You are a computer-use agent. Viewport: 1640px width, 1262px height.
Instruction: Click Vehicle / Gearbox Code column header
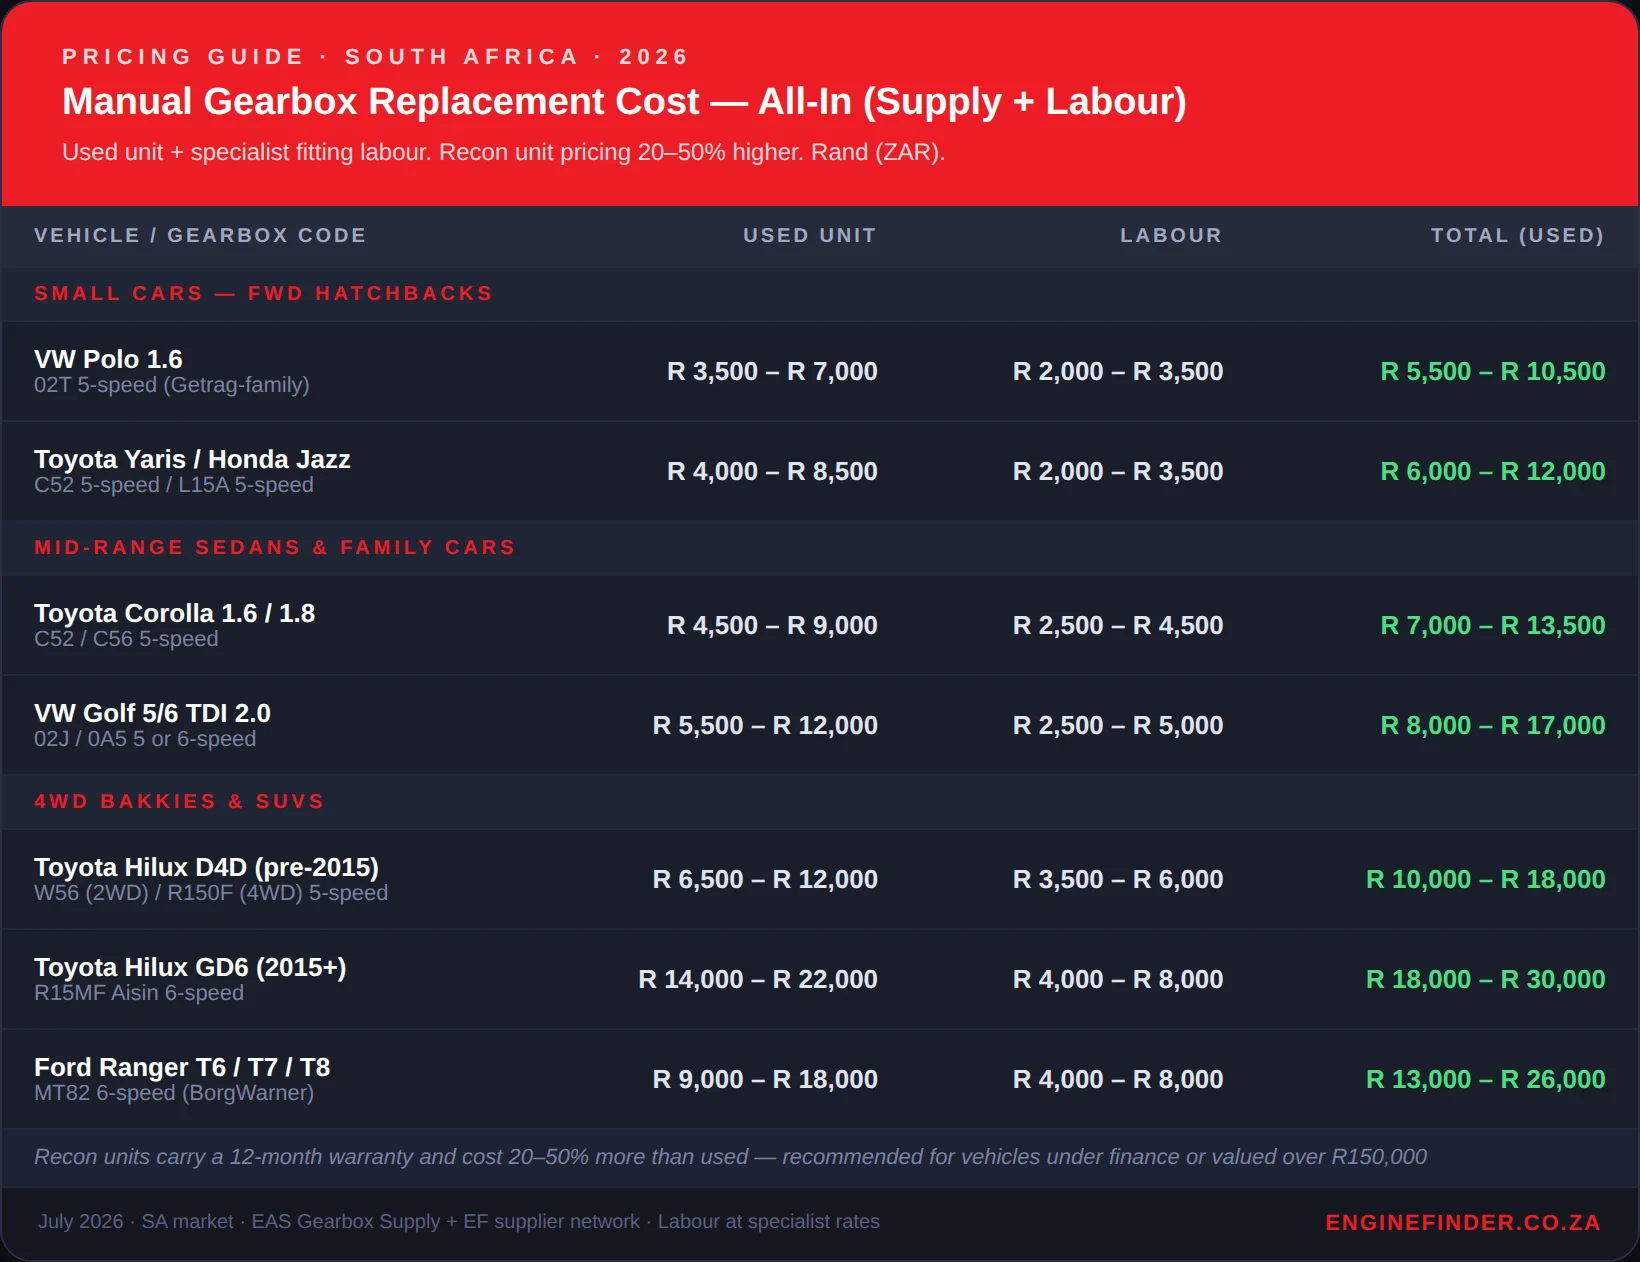pos(200,235)
